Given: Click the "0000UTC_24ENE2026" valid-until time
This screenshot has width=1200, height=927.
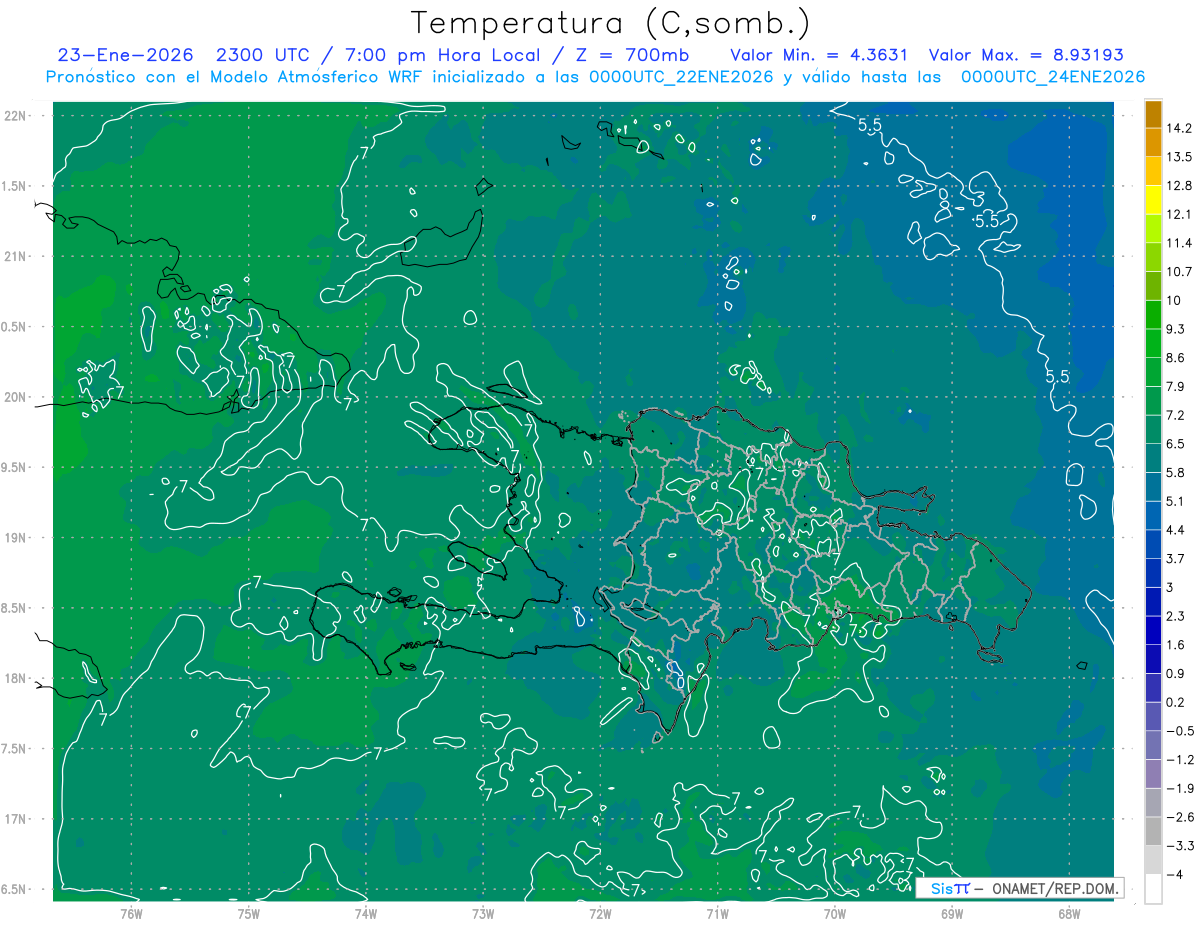Looking at the screenshot, I should [x=1052, y=77].
